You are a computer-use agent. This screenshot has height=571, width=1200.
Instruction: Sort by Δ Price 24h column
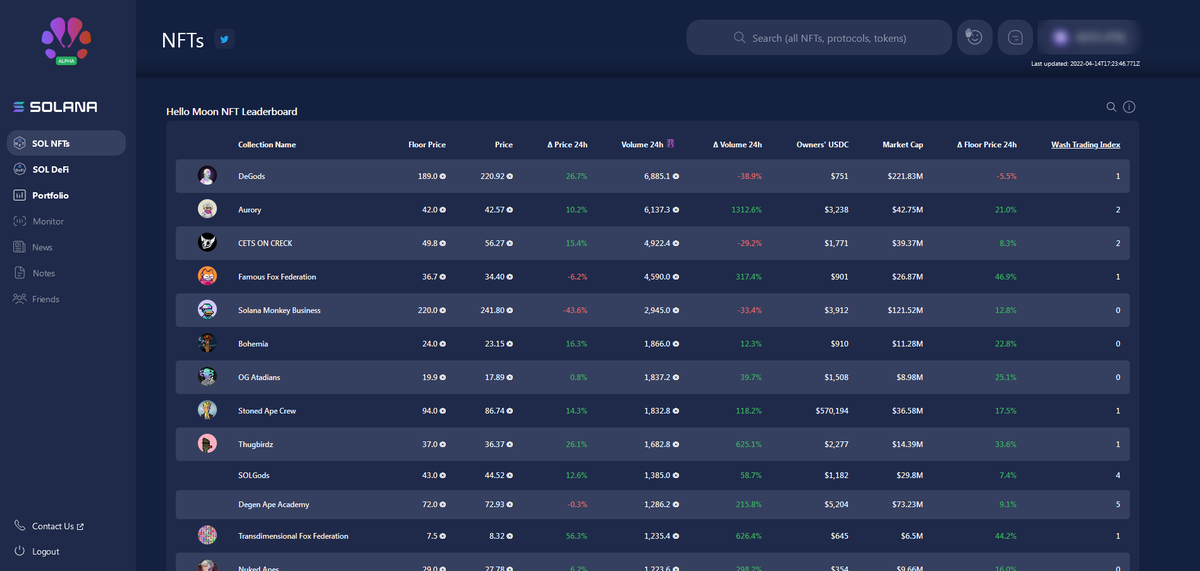tap(567, 145)
